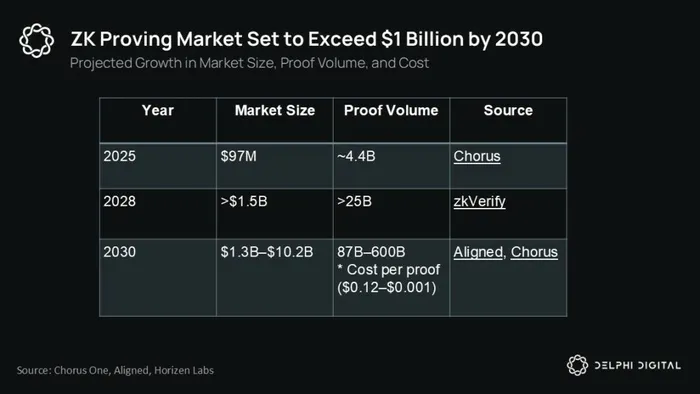The width and height of the screenshot is (700, 394).
Task: Open the Chorus link in 2025 row
Action: pyautogui.click(x=477, y=156)
